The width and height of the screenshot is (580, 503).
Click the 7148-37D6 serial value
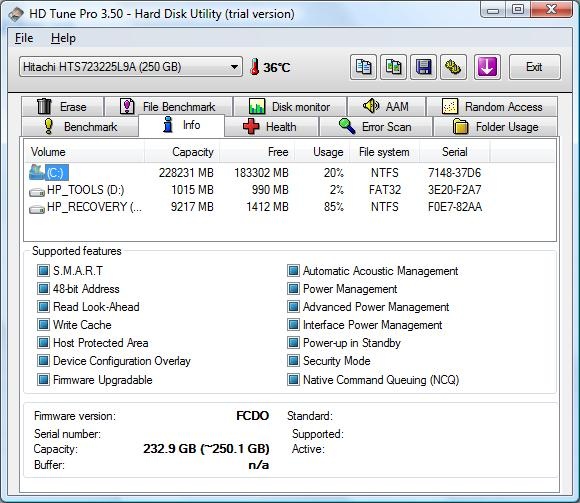coord(455,173)
